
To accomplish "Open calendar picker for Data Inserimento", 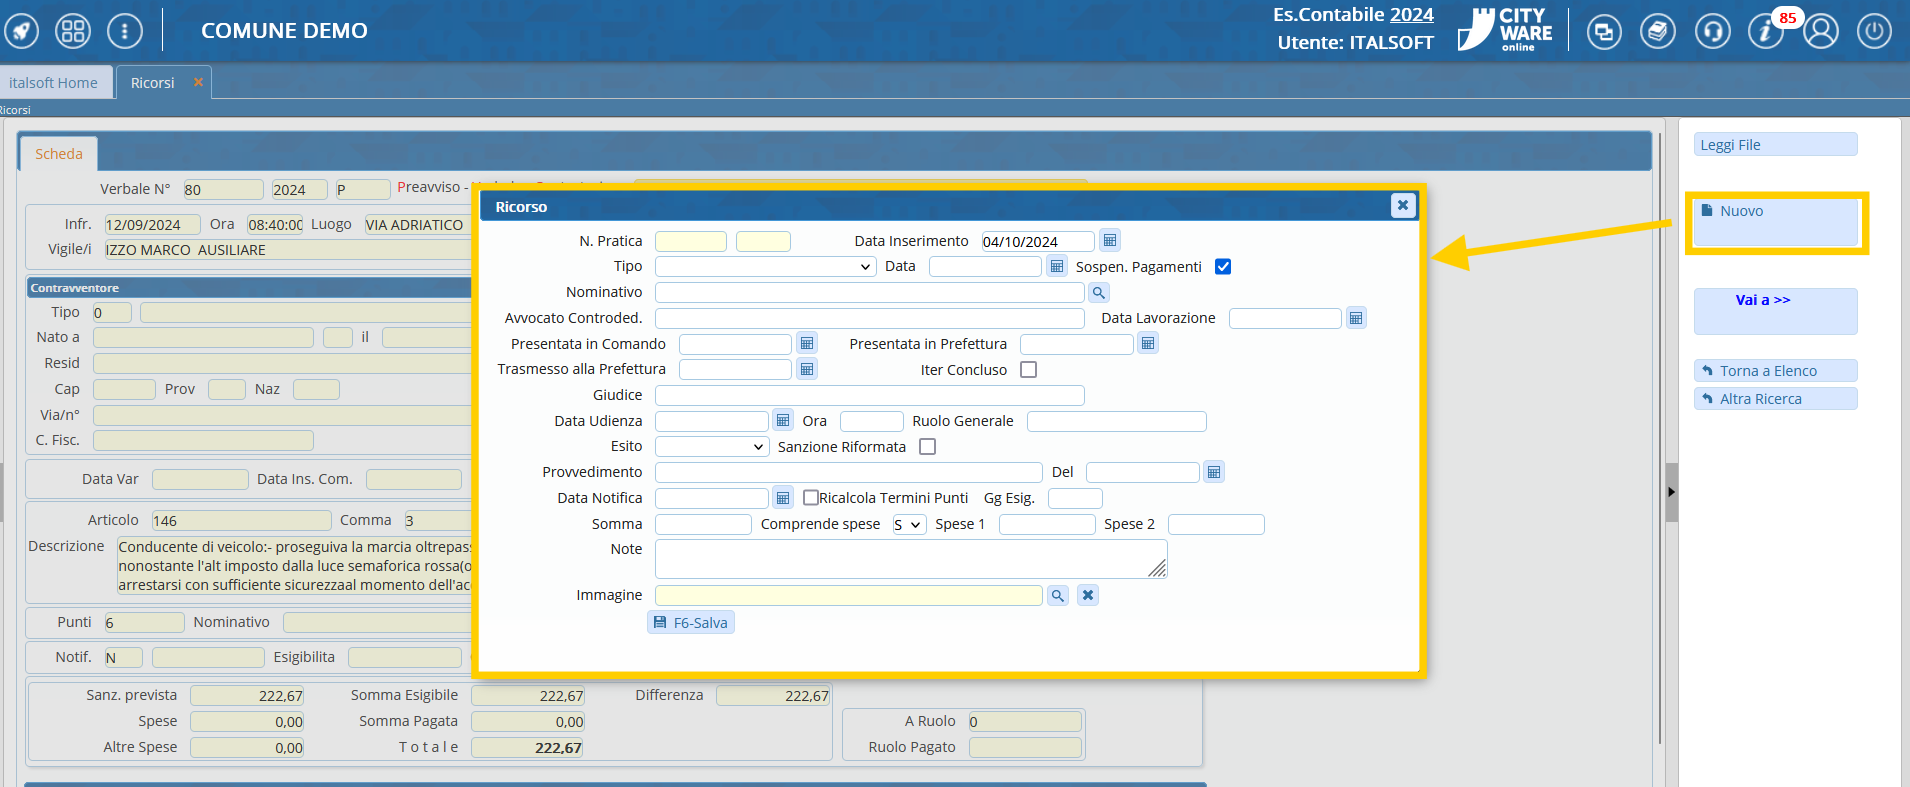I will pyautogui.click(x=1109, y=240).
